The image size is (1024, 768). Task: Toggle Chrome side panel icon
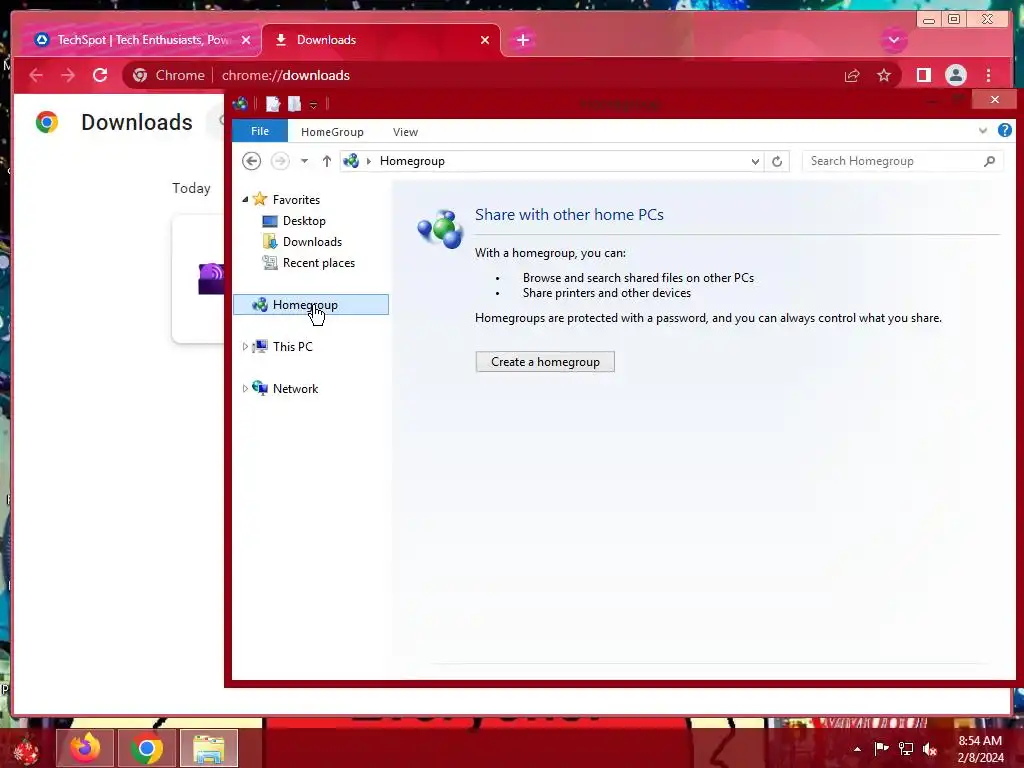(x=923, y=76)
